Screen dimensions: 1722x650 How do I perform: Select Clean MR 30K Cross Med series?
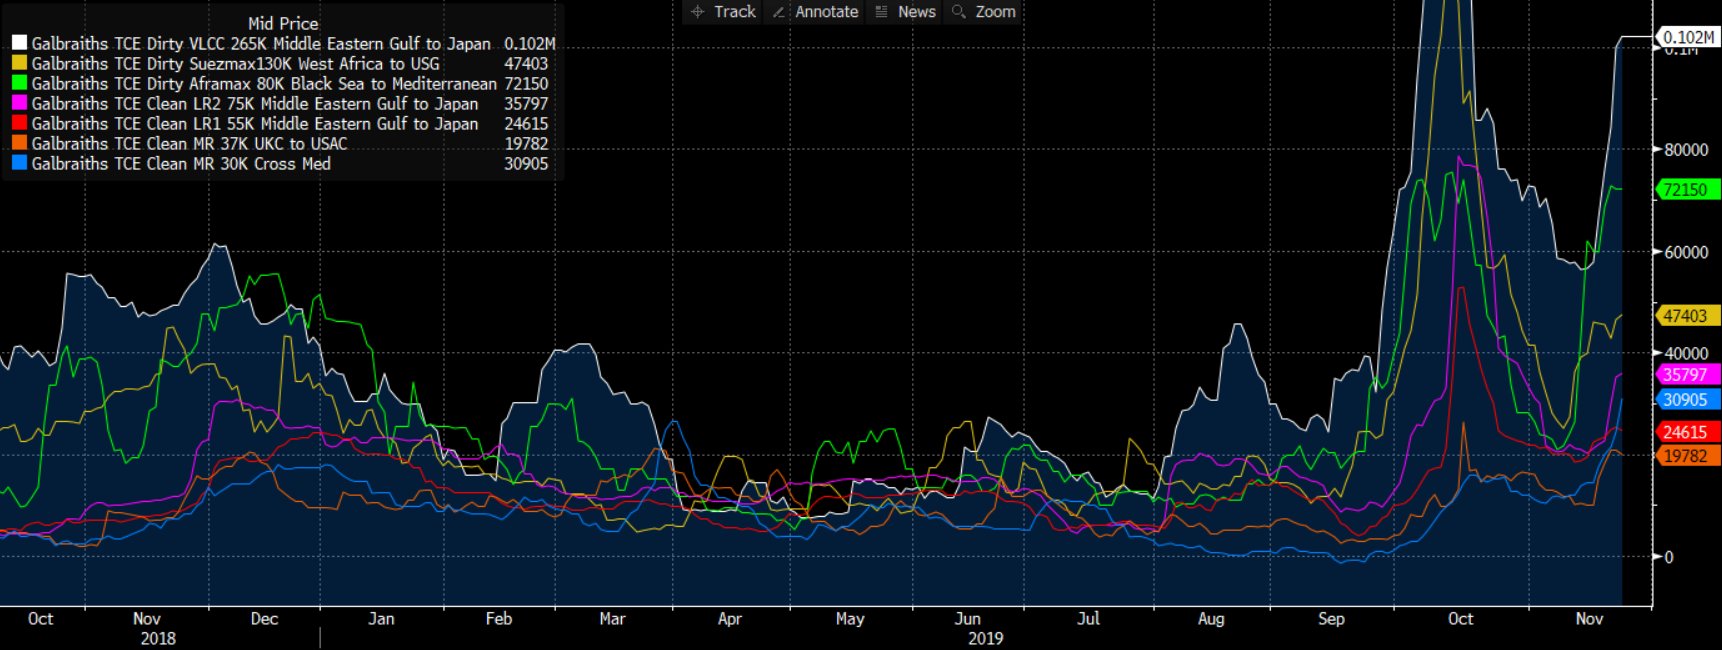pos(181,164)
